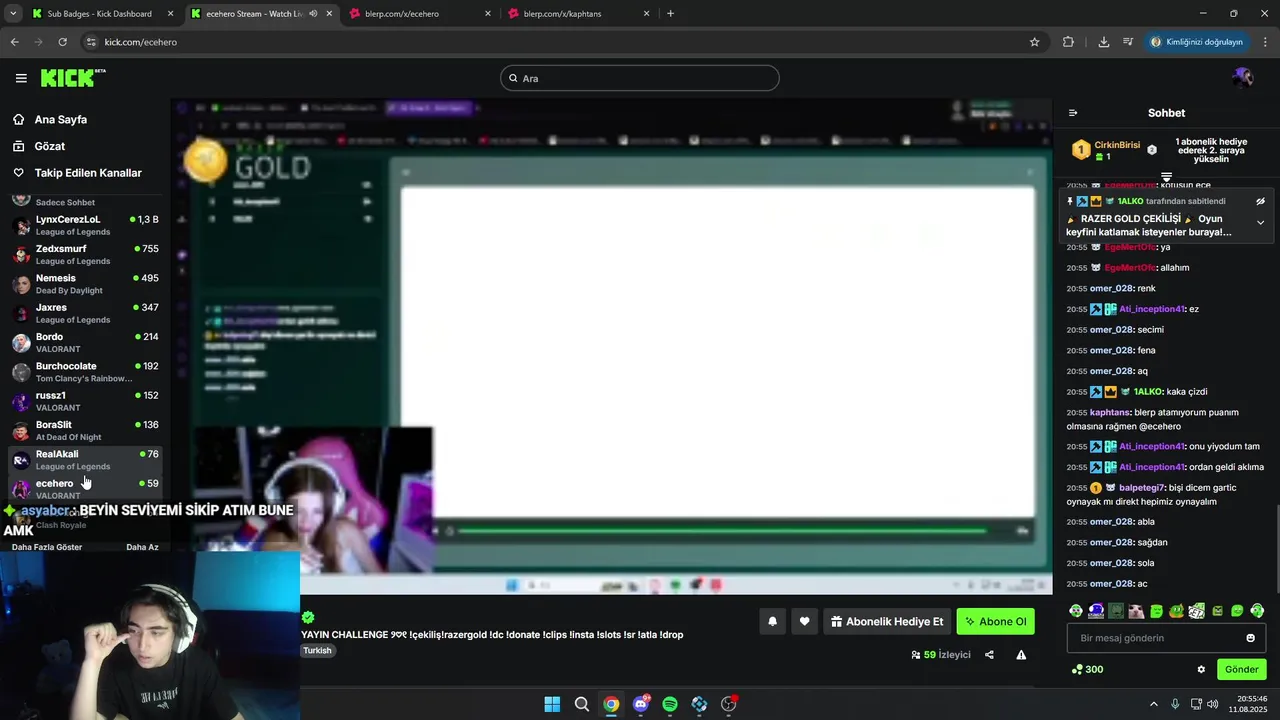Open RealAkali channel
Image resolution: width=1280 pixels, height=720 pixels.
coord(85,460)
